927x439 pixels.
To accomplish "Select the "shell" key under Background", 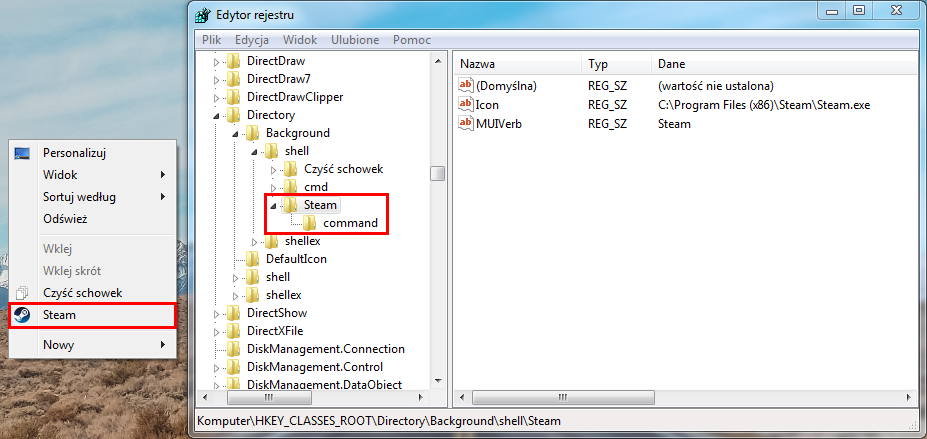I will [297, 151].
